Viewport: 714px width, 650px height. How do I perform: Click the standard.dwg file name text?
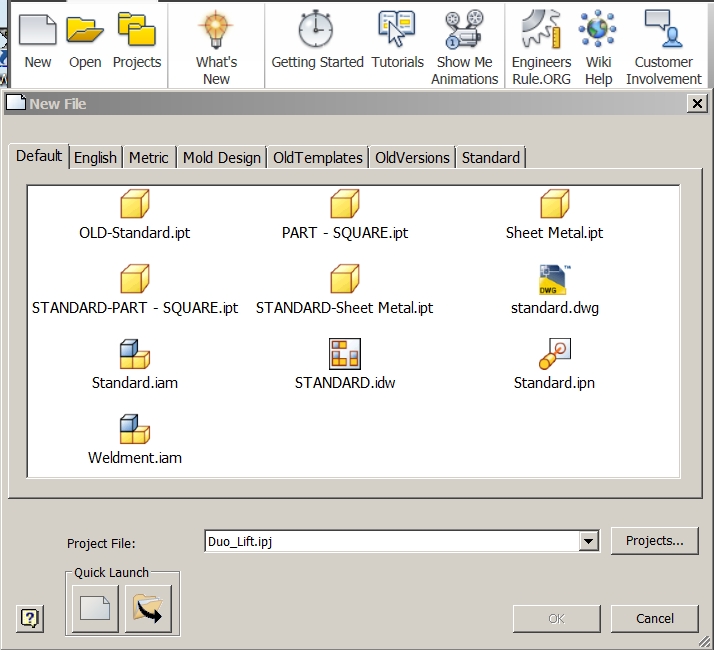[x=555, y=308]
